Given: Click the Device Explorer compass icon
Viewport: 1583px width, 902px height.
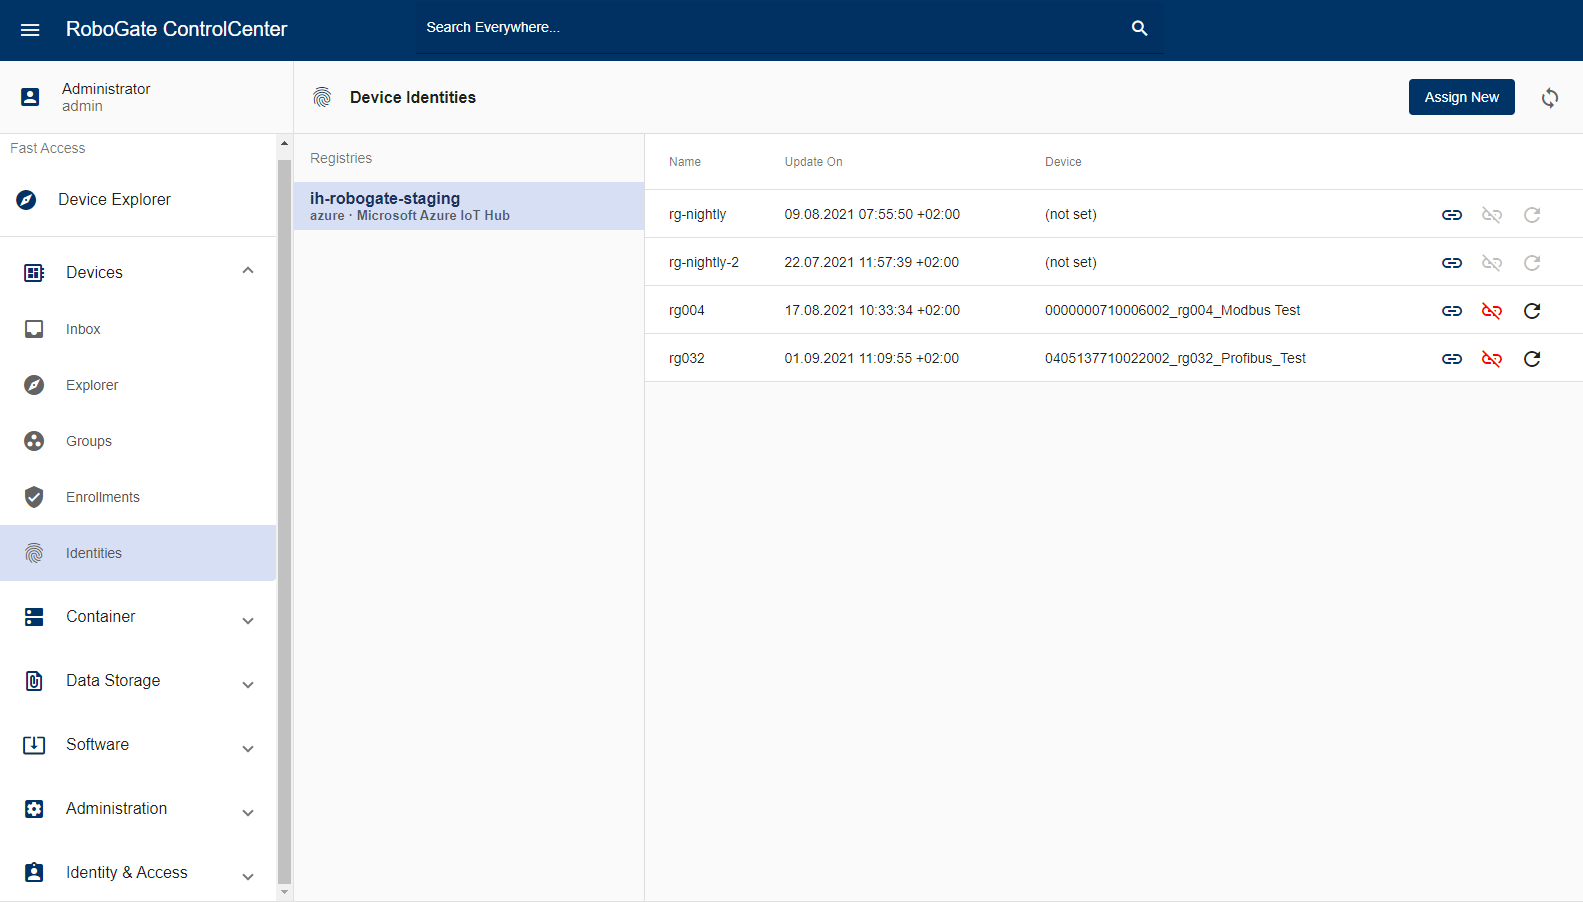Looking at the screenshot, I should [x=27, y=200].
